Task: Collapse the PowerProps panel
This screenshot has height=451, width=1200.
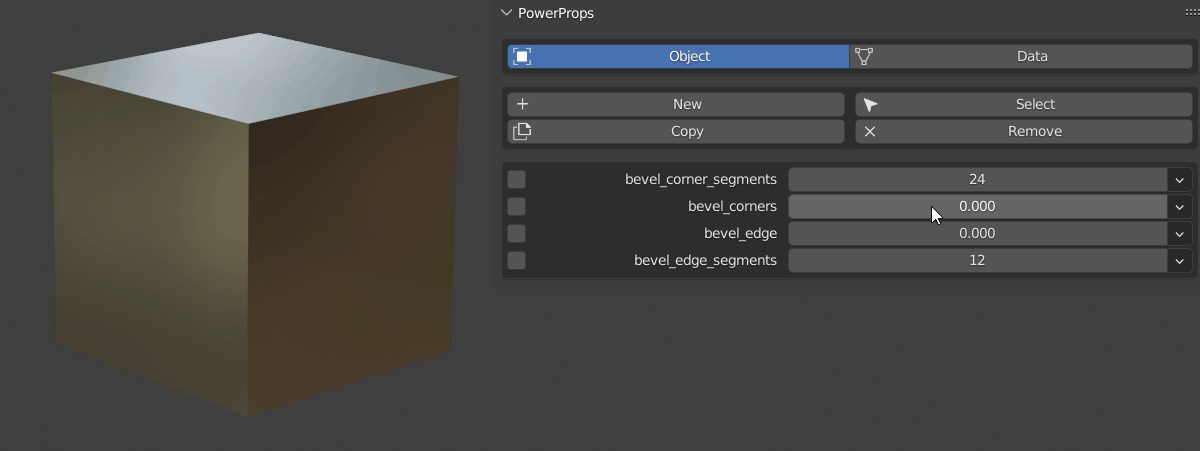Action: (505, 13)
